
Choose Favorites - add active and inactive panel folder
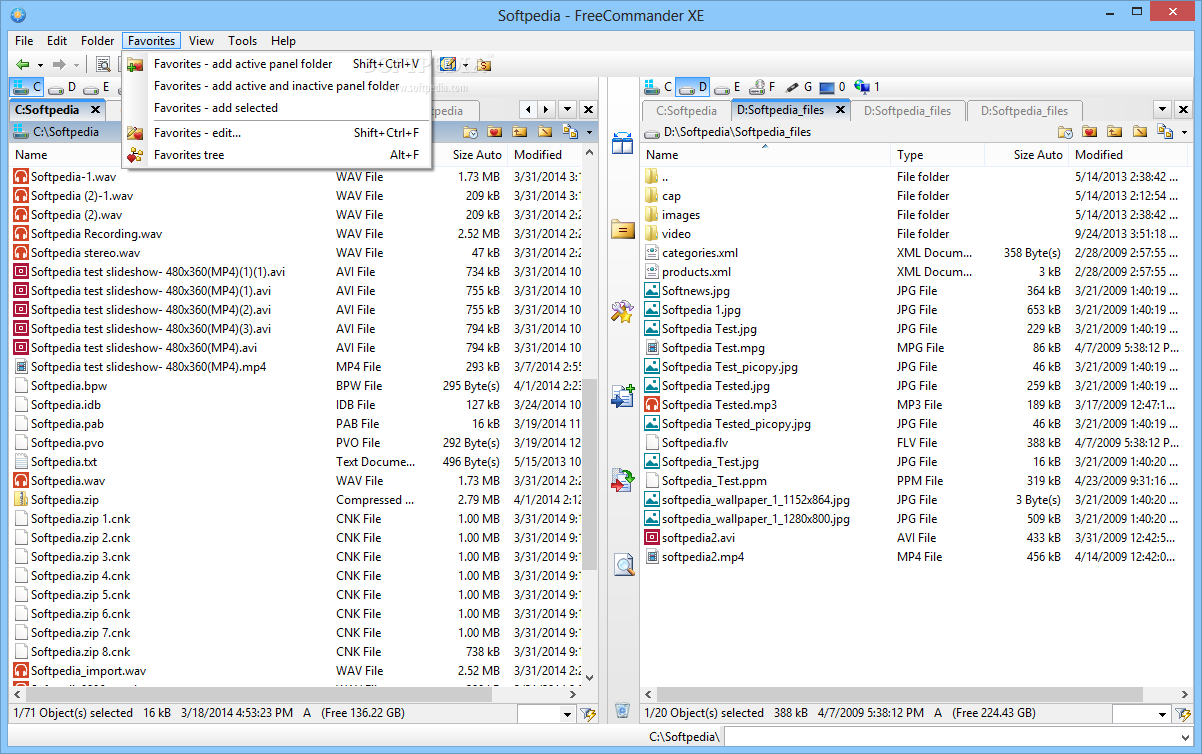pos(276,86)
